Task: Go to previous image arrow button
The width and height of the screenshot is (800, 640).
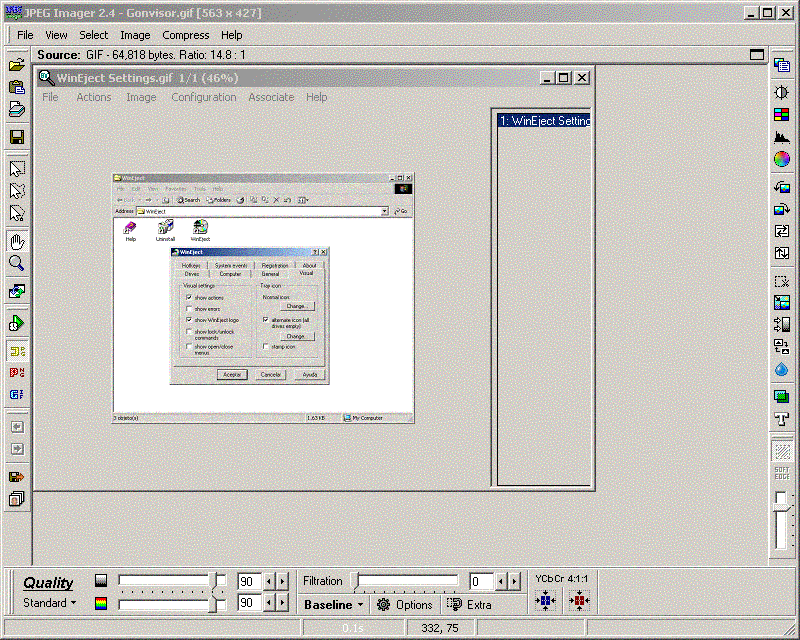Action: 17,427
